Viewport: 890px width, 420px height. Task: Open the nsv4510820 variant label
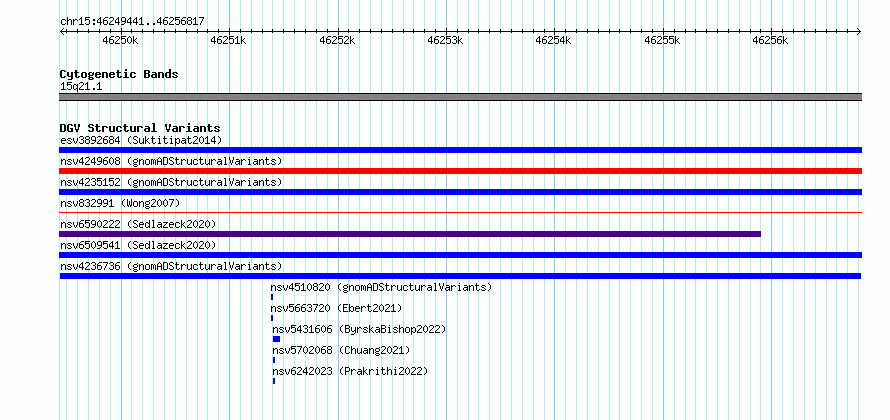click(x=381, y=287)
